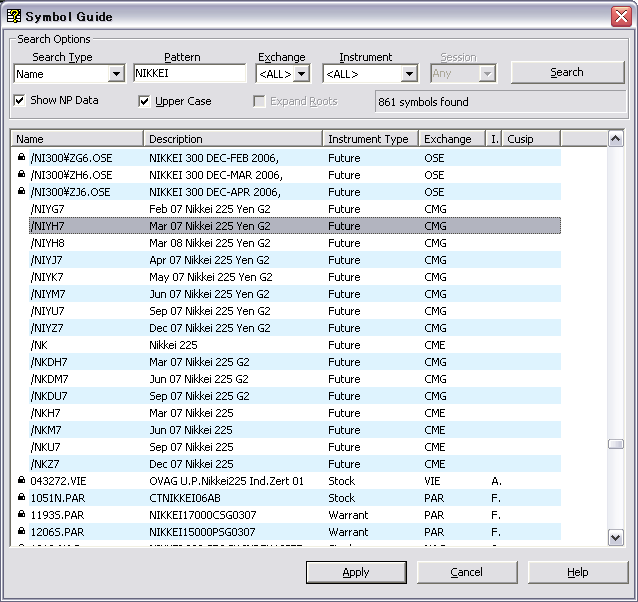The width and height of the screenshot is (638, 602).
Task: Click description 'CTNIKKEI06AB'
Action: [x=185, y=498]
